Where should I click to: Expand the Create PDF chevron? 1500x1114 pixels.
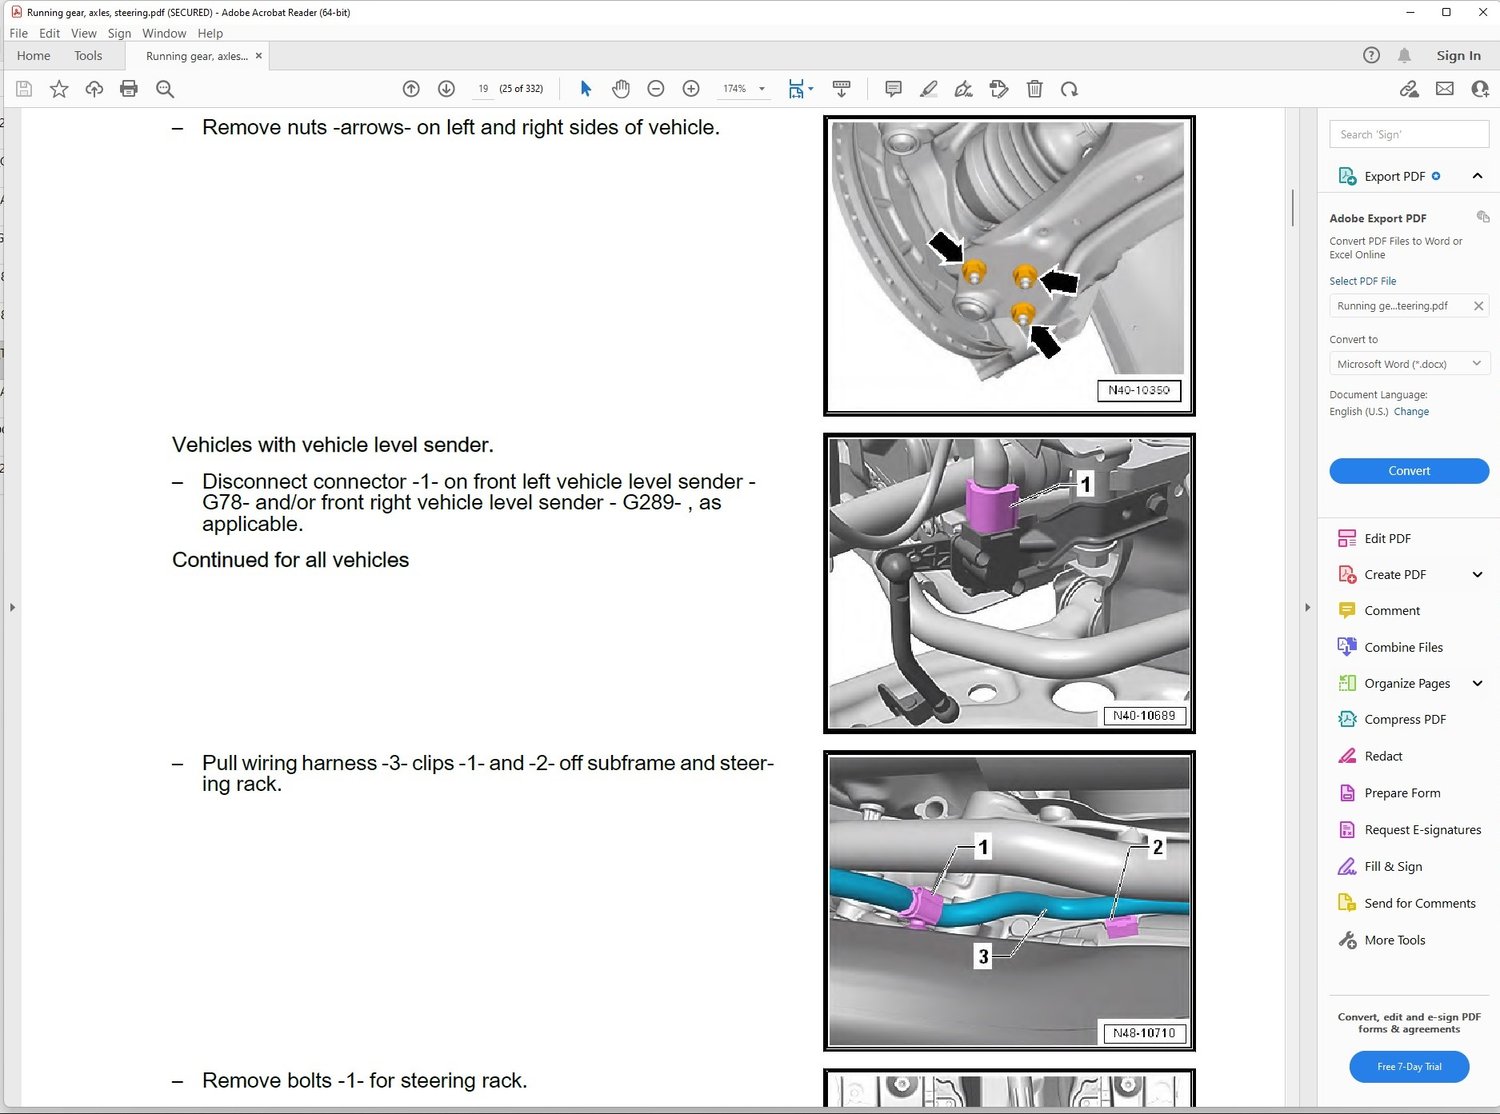[1477, 574]
